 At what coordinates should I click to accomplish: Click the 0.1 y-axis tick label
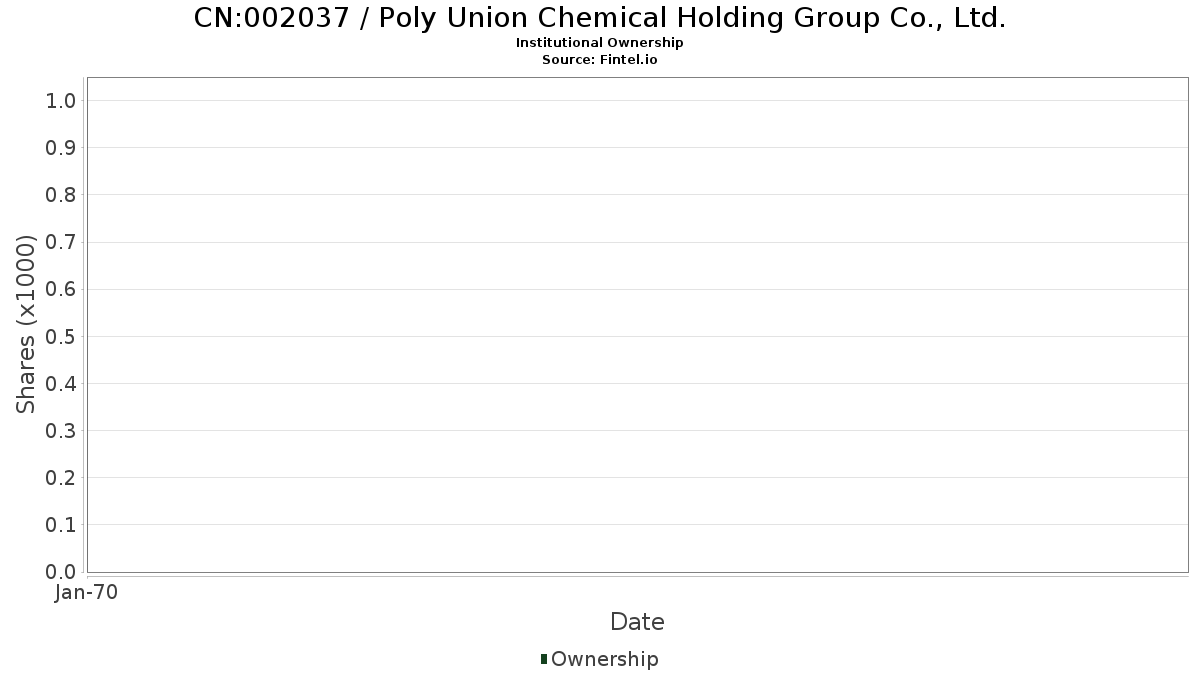pyautogui.click(x=61, y=525)
